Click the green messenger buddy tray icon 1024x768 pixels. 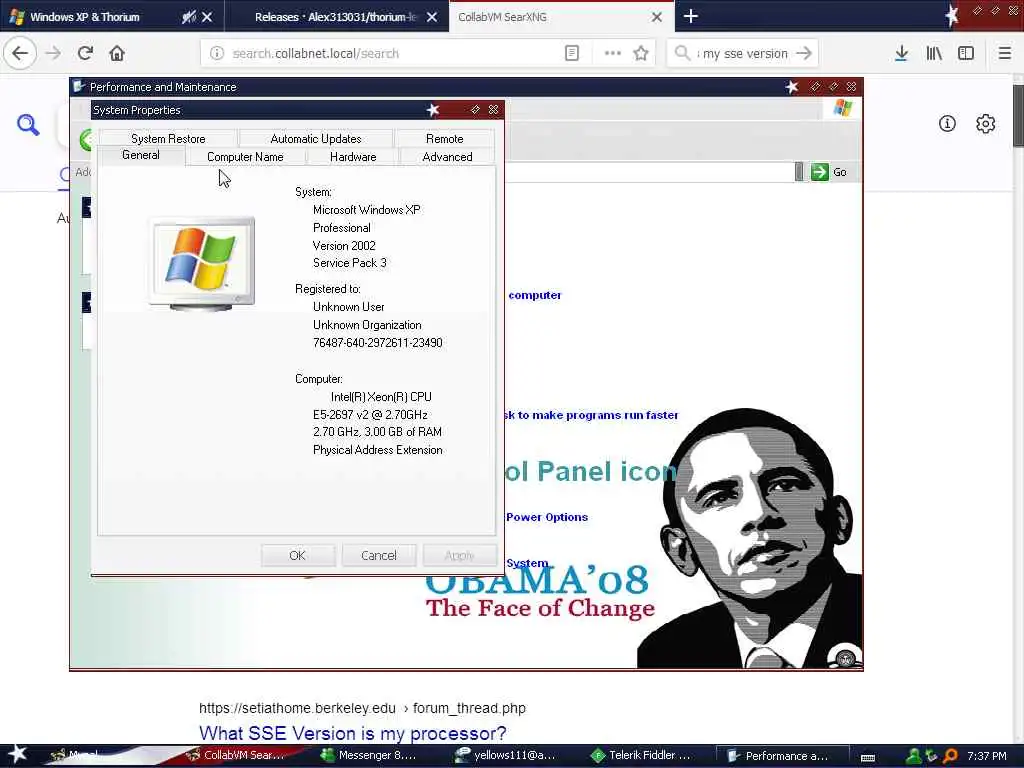coord(914,756)
